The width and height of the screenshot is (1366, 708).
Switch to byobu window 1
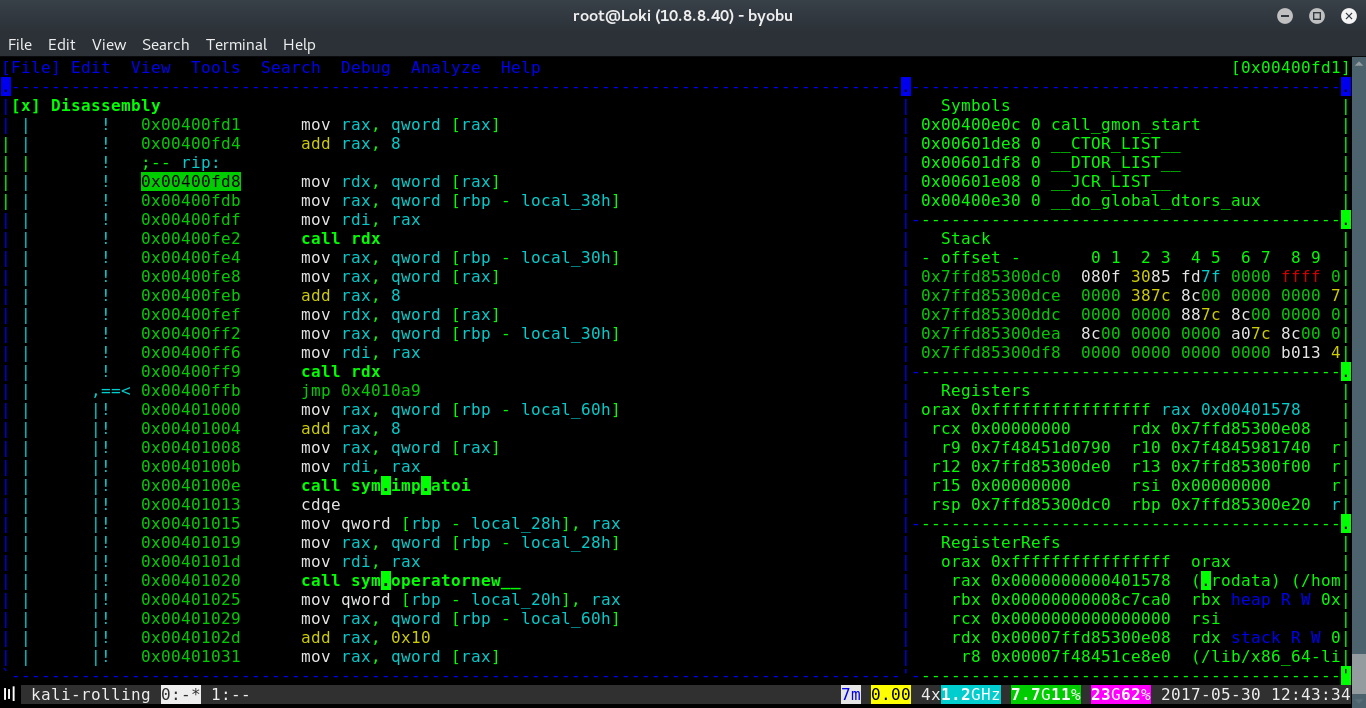click(231, 694)
